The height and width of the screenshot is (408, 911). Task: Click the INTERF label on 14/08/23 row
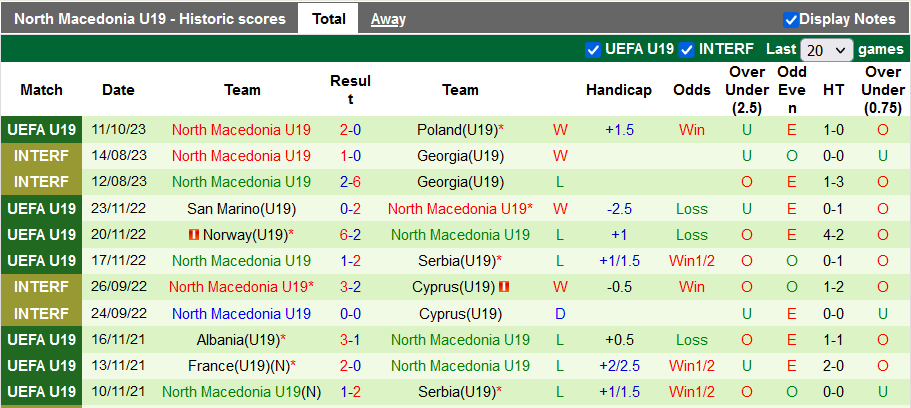click(41, 156)
